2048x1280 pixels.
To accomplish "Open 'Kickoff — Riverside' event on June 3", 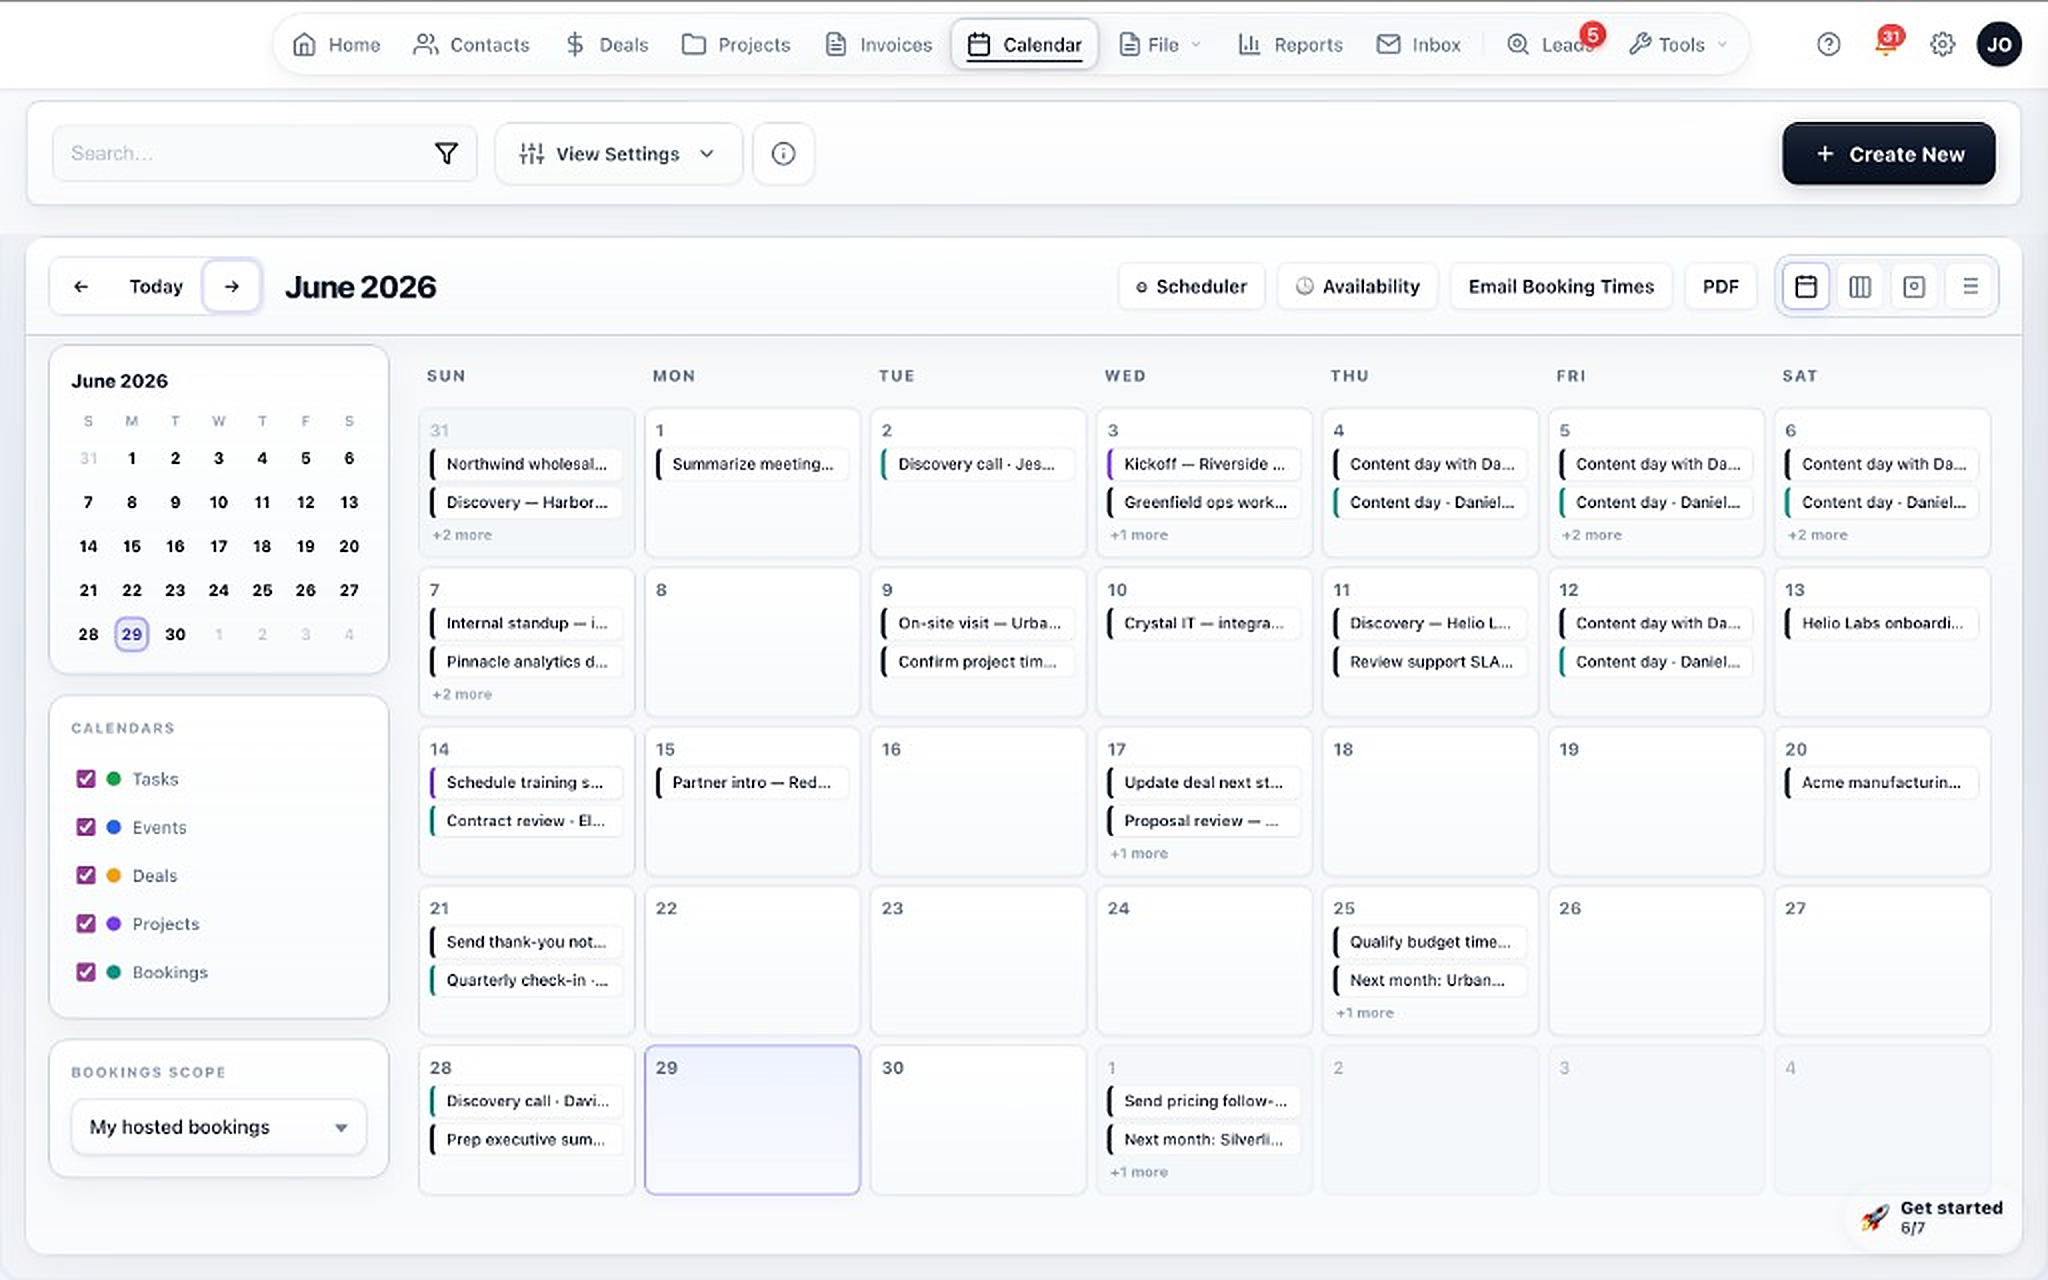I will 1204,464.
